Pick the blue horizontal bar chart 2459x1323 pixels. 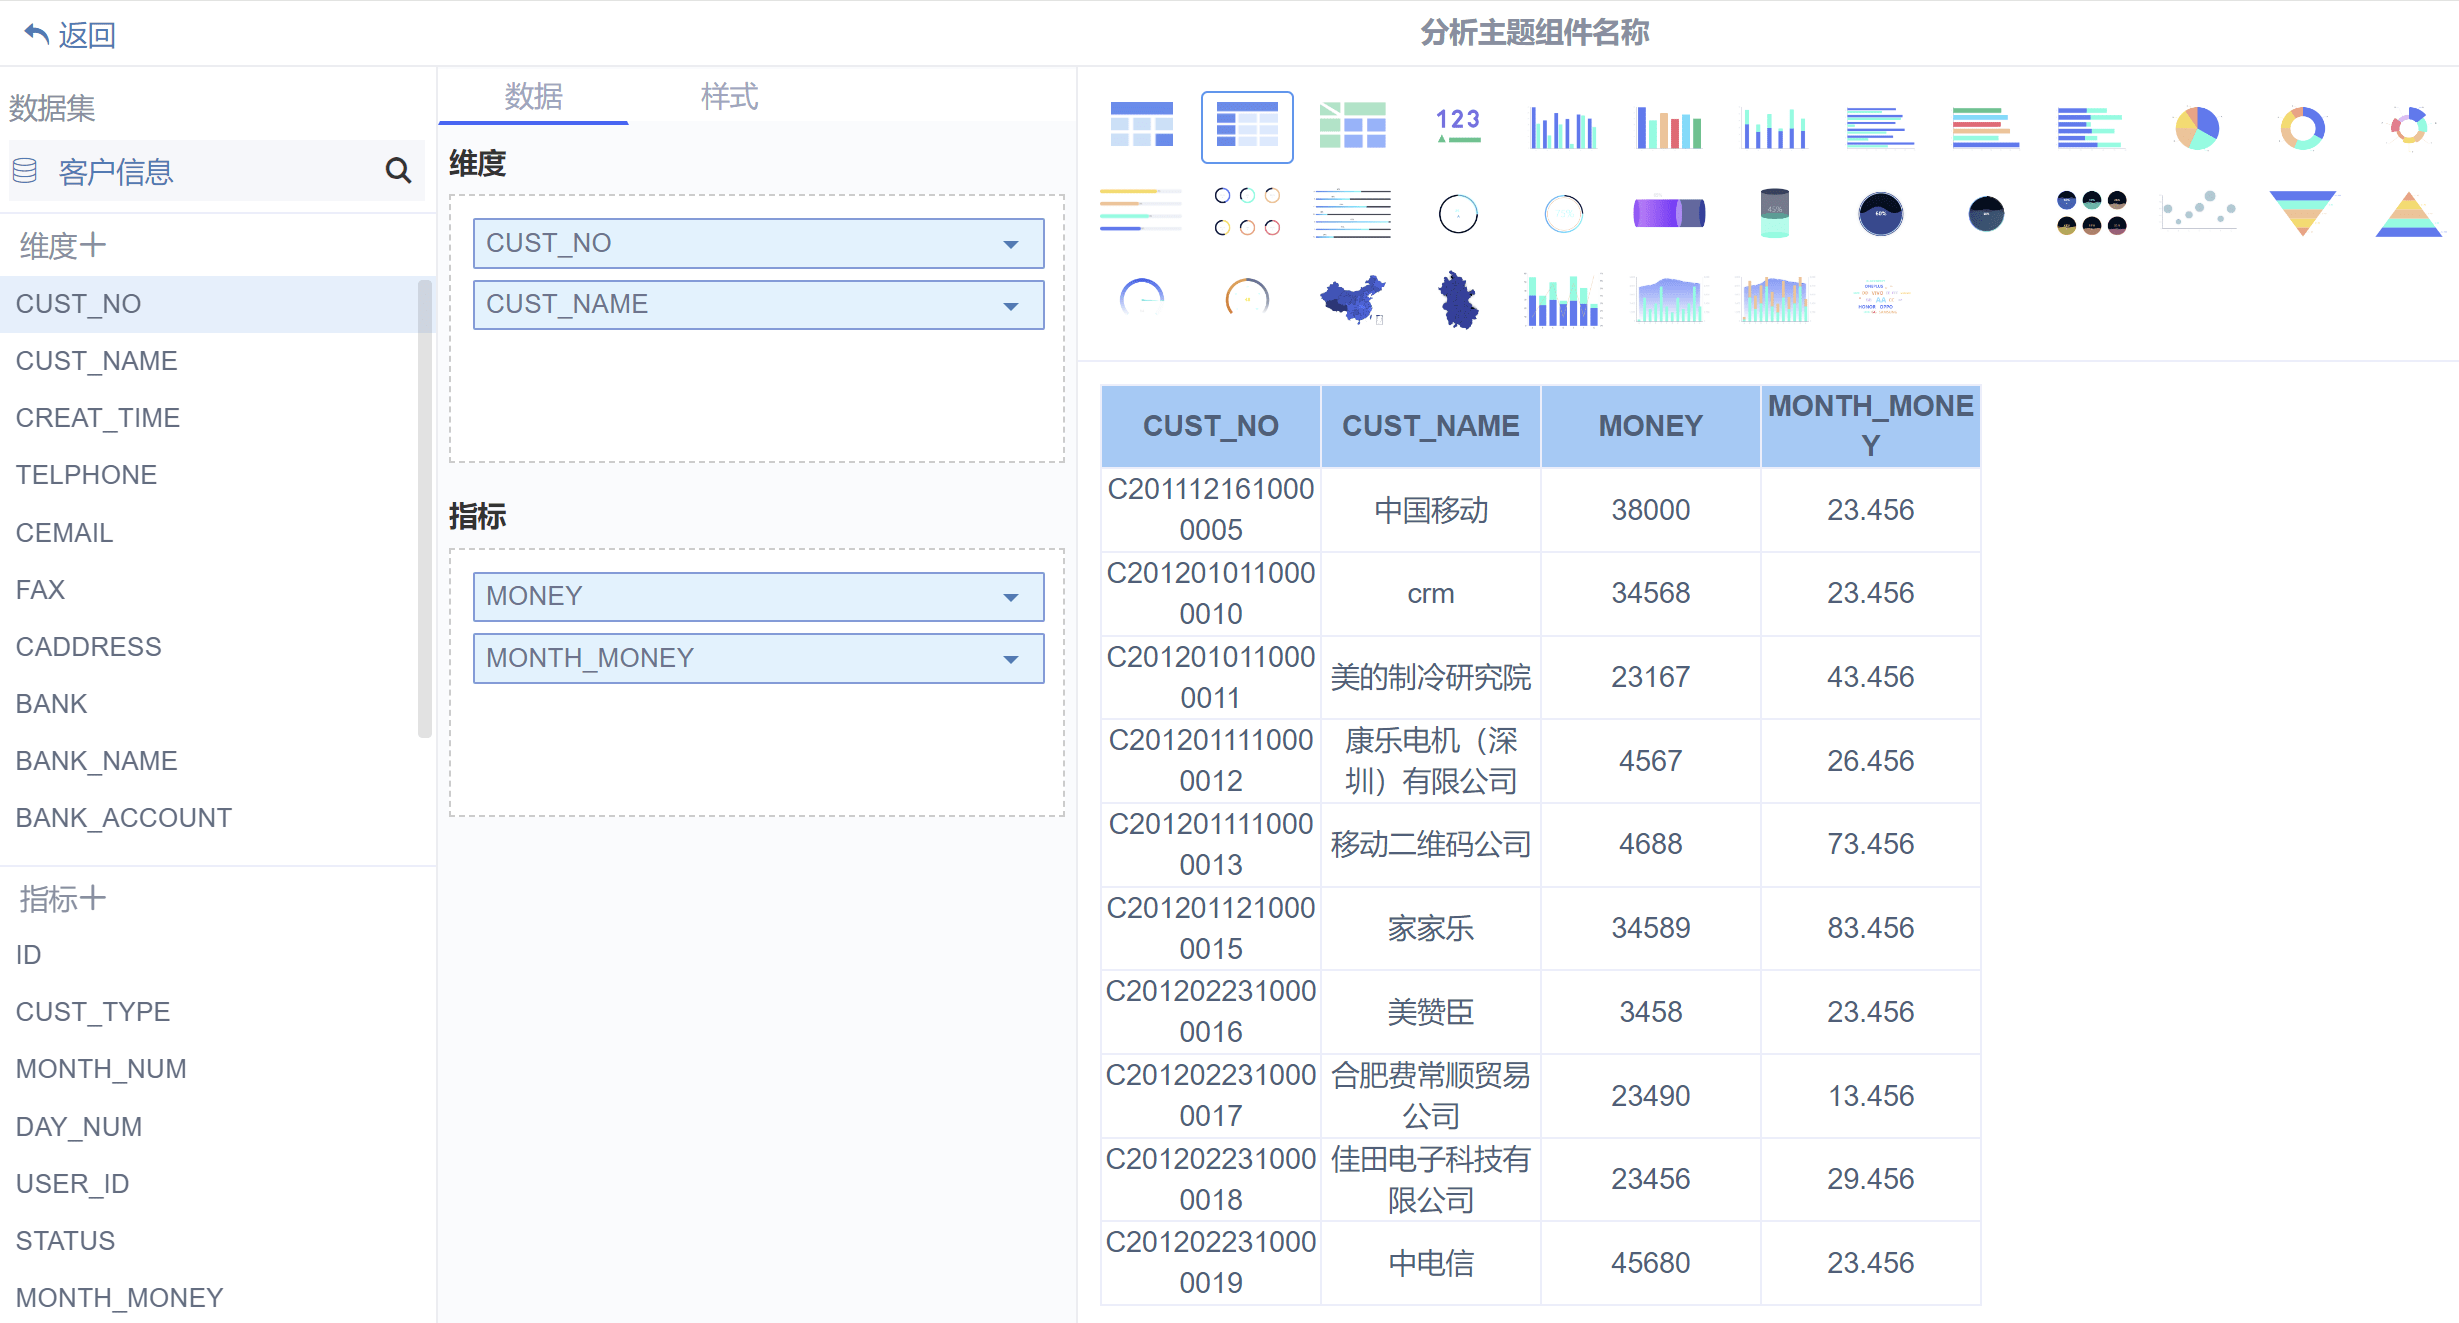pyautogui.click(x=1880, y=127)
